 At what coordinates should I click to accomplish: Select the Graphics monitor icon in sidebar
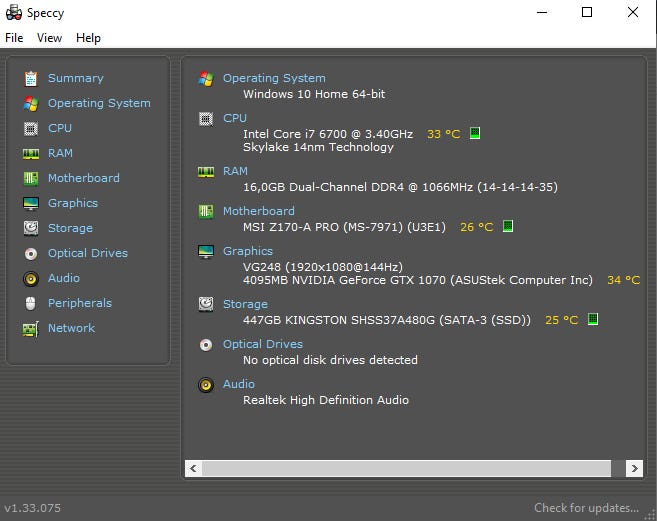click(x=30, y=203)
